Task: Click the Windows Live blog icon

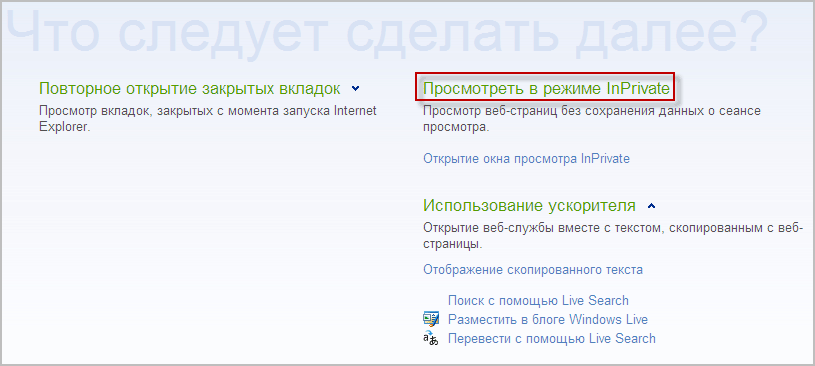Action: coord(431,319)
